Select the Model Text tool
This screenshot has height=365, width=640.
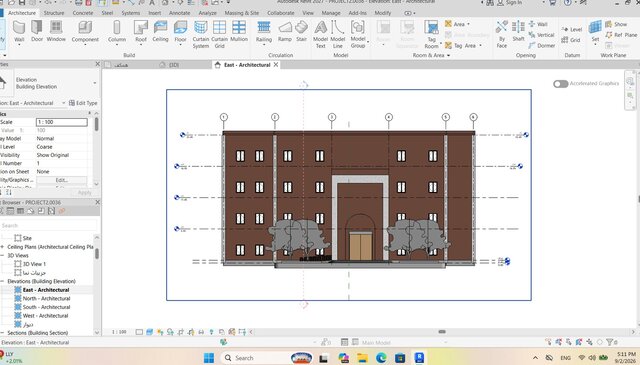(x=320, y=35)
